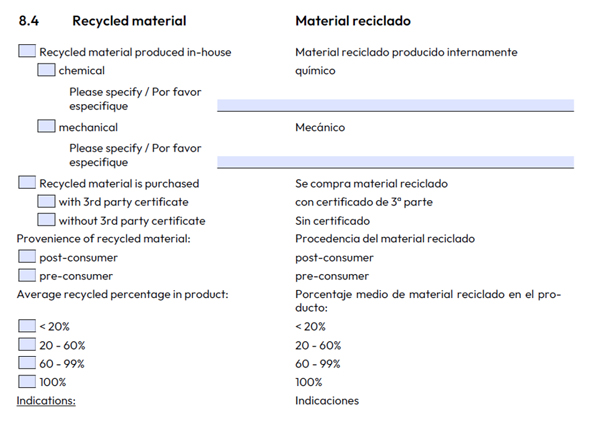
Task: Click 'Provenience of recycled material:' label
Action: pos(103,239)
